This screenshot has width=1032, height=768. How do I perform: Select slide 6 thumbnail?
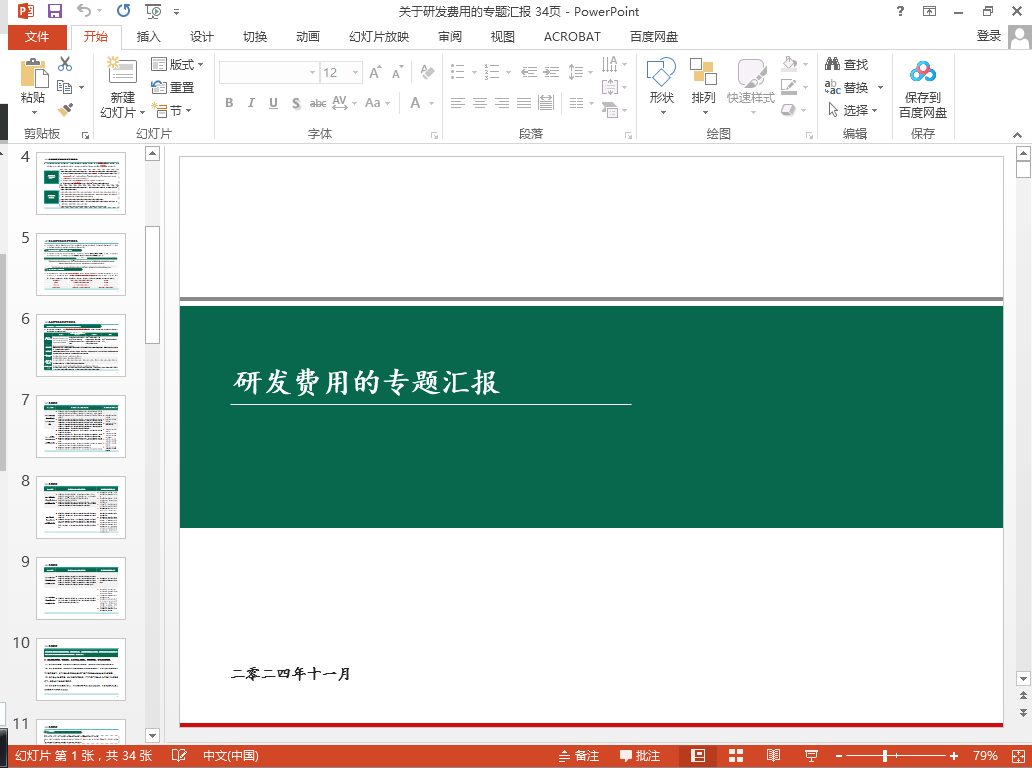coord(81,346)
